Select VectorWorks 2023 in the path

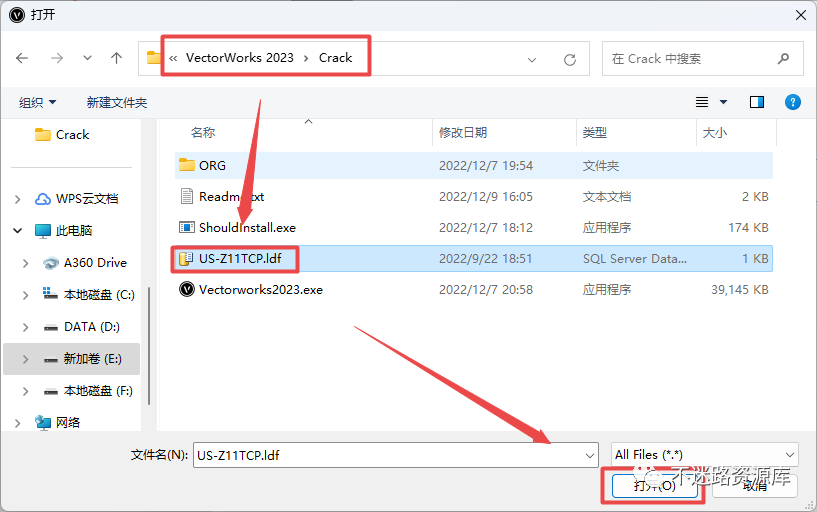(x=240, y=58)
